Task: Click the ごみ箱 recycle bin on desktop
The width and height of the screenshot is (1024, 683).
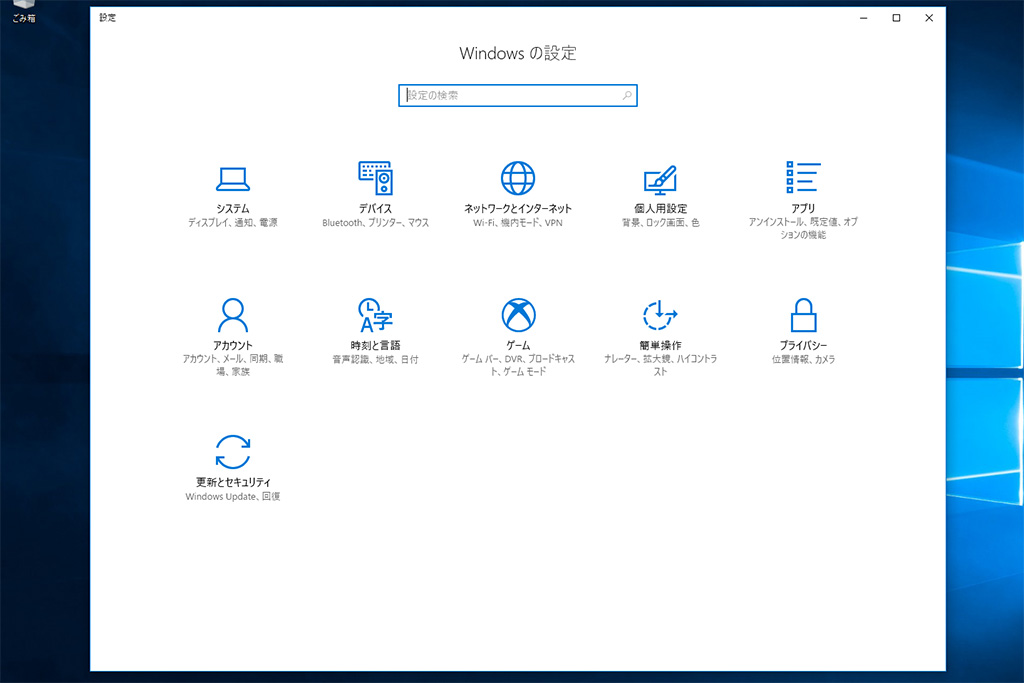Action: (x=24, y=12)
